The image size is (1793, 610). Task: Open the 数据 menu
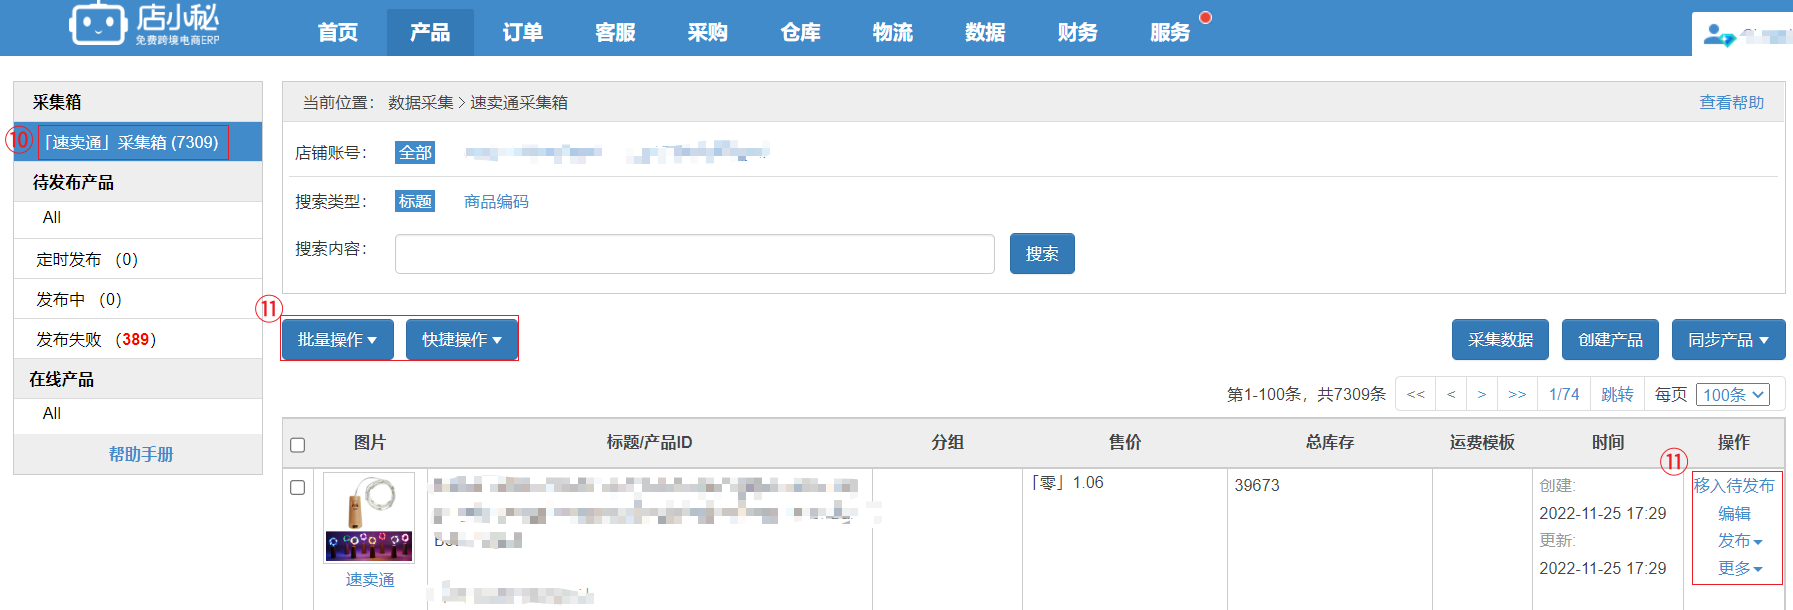(x=985, y=32)
